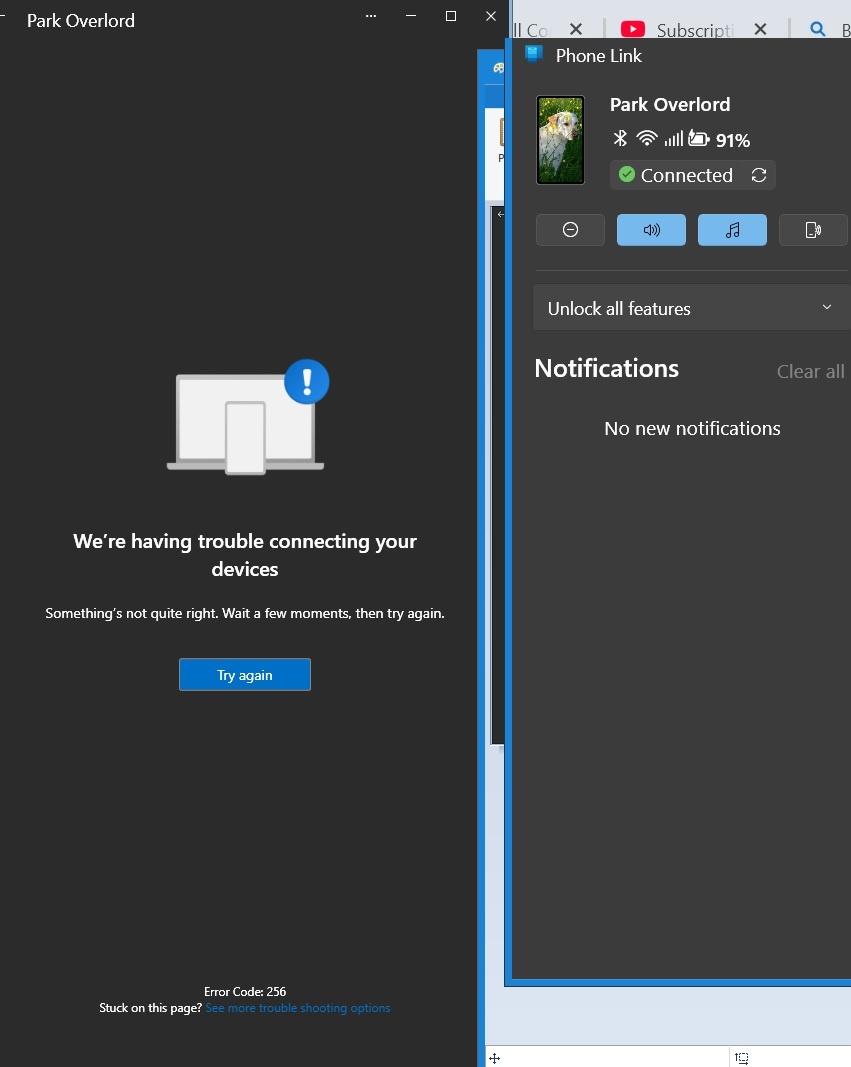
Task: Clear all notifications in Phone Link
Action: tap(810, 372)
